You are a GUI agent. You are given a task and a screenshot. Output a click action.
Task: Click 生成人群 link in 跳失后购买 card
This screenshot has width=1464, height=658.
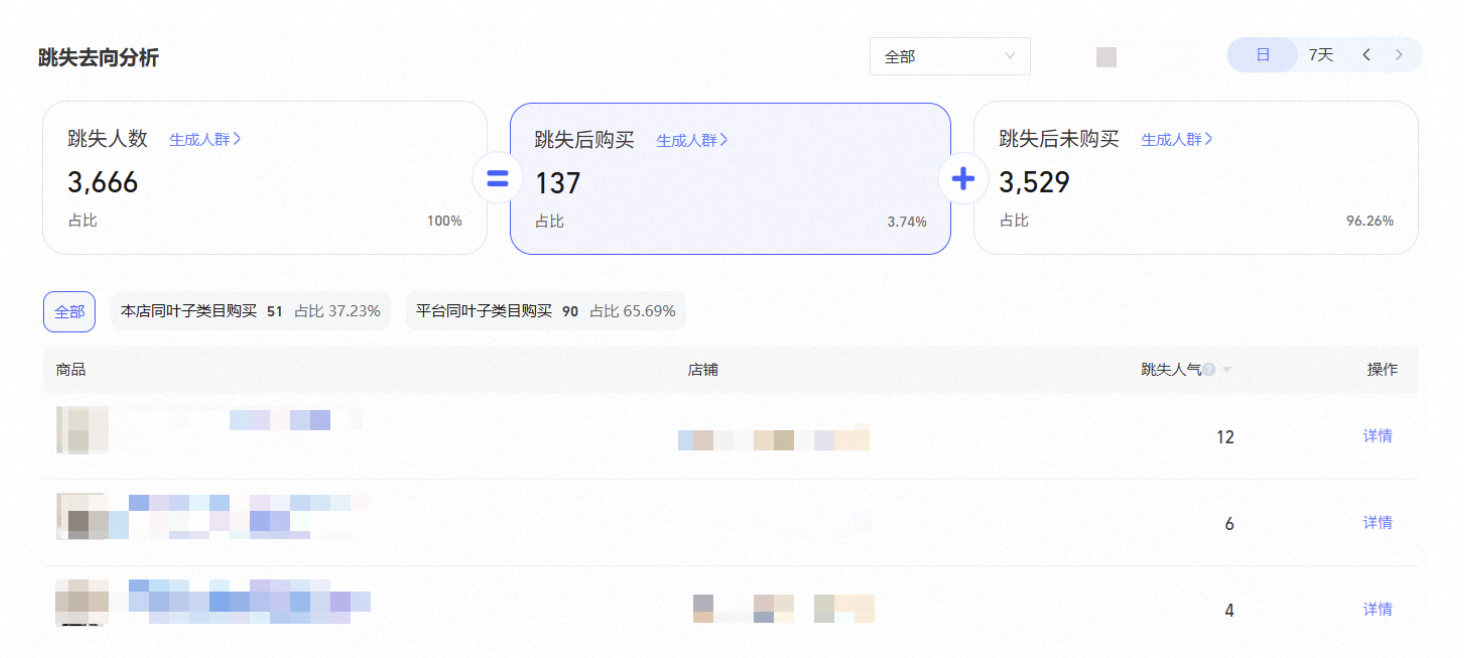692,141
